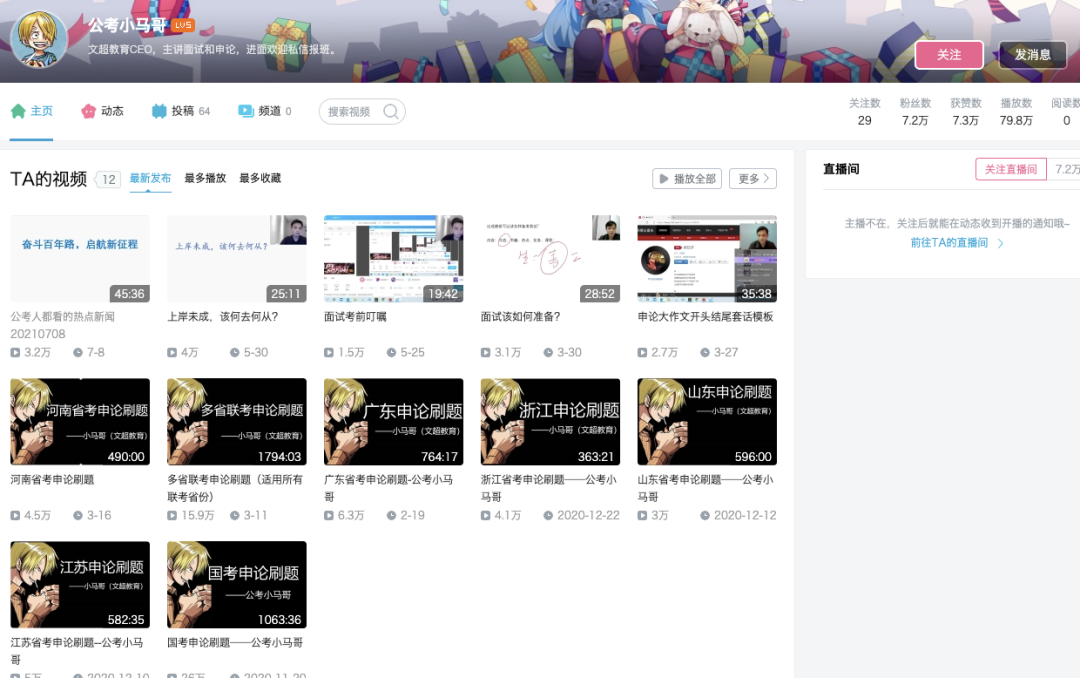1080x678 pixels.
Task: Open the 江苏申论刷题 thumbnail
Action: pos(80,584)
